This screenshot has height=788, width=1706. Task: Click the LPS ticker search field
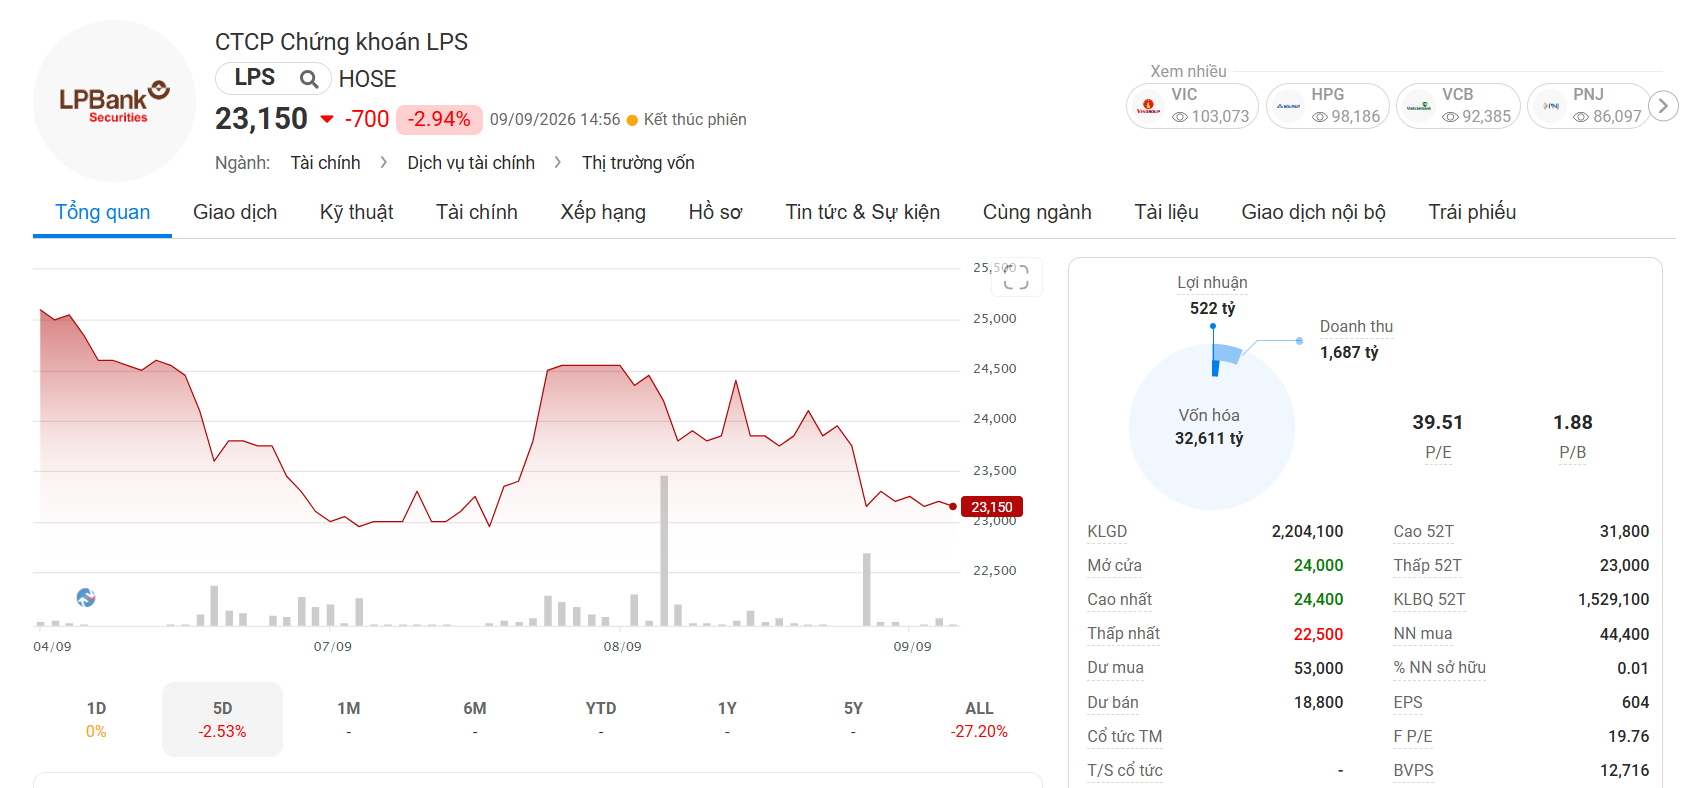(x=273, y=79)
